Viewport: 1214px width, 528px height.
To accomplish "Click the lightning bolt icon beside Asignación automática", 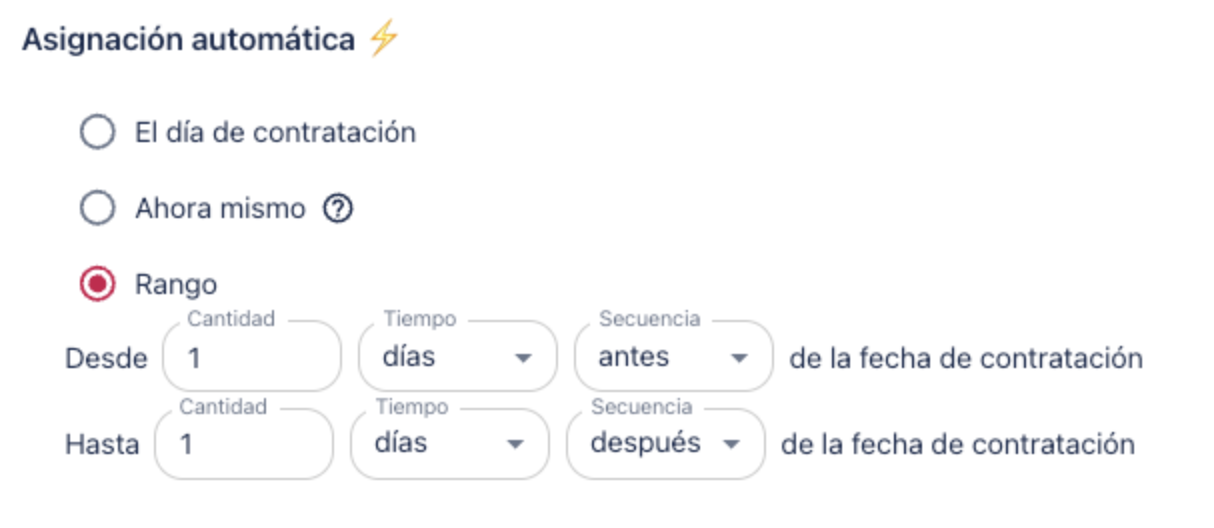I will pyautogui.click(x=383, y=40).
